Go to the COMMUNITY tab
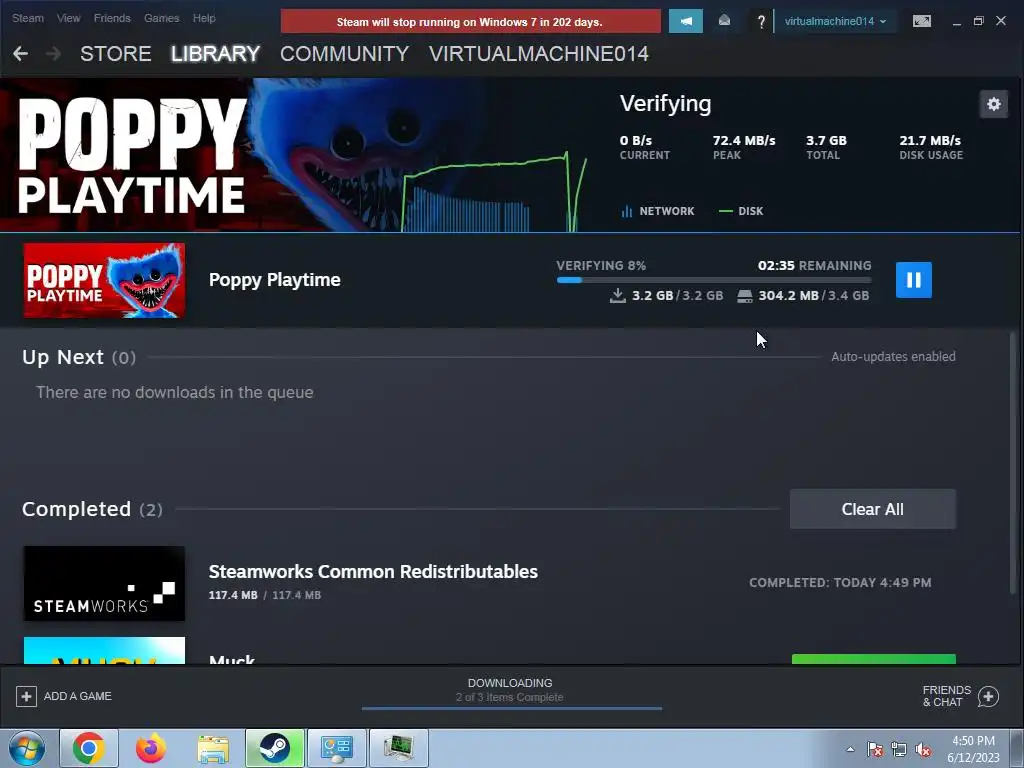Viewport: 1024px width, 768px height. 344,54
